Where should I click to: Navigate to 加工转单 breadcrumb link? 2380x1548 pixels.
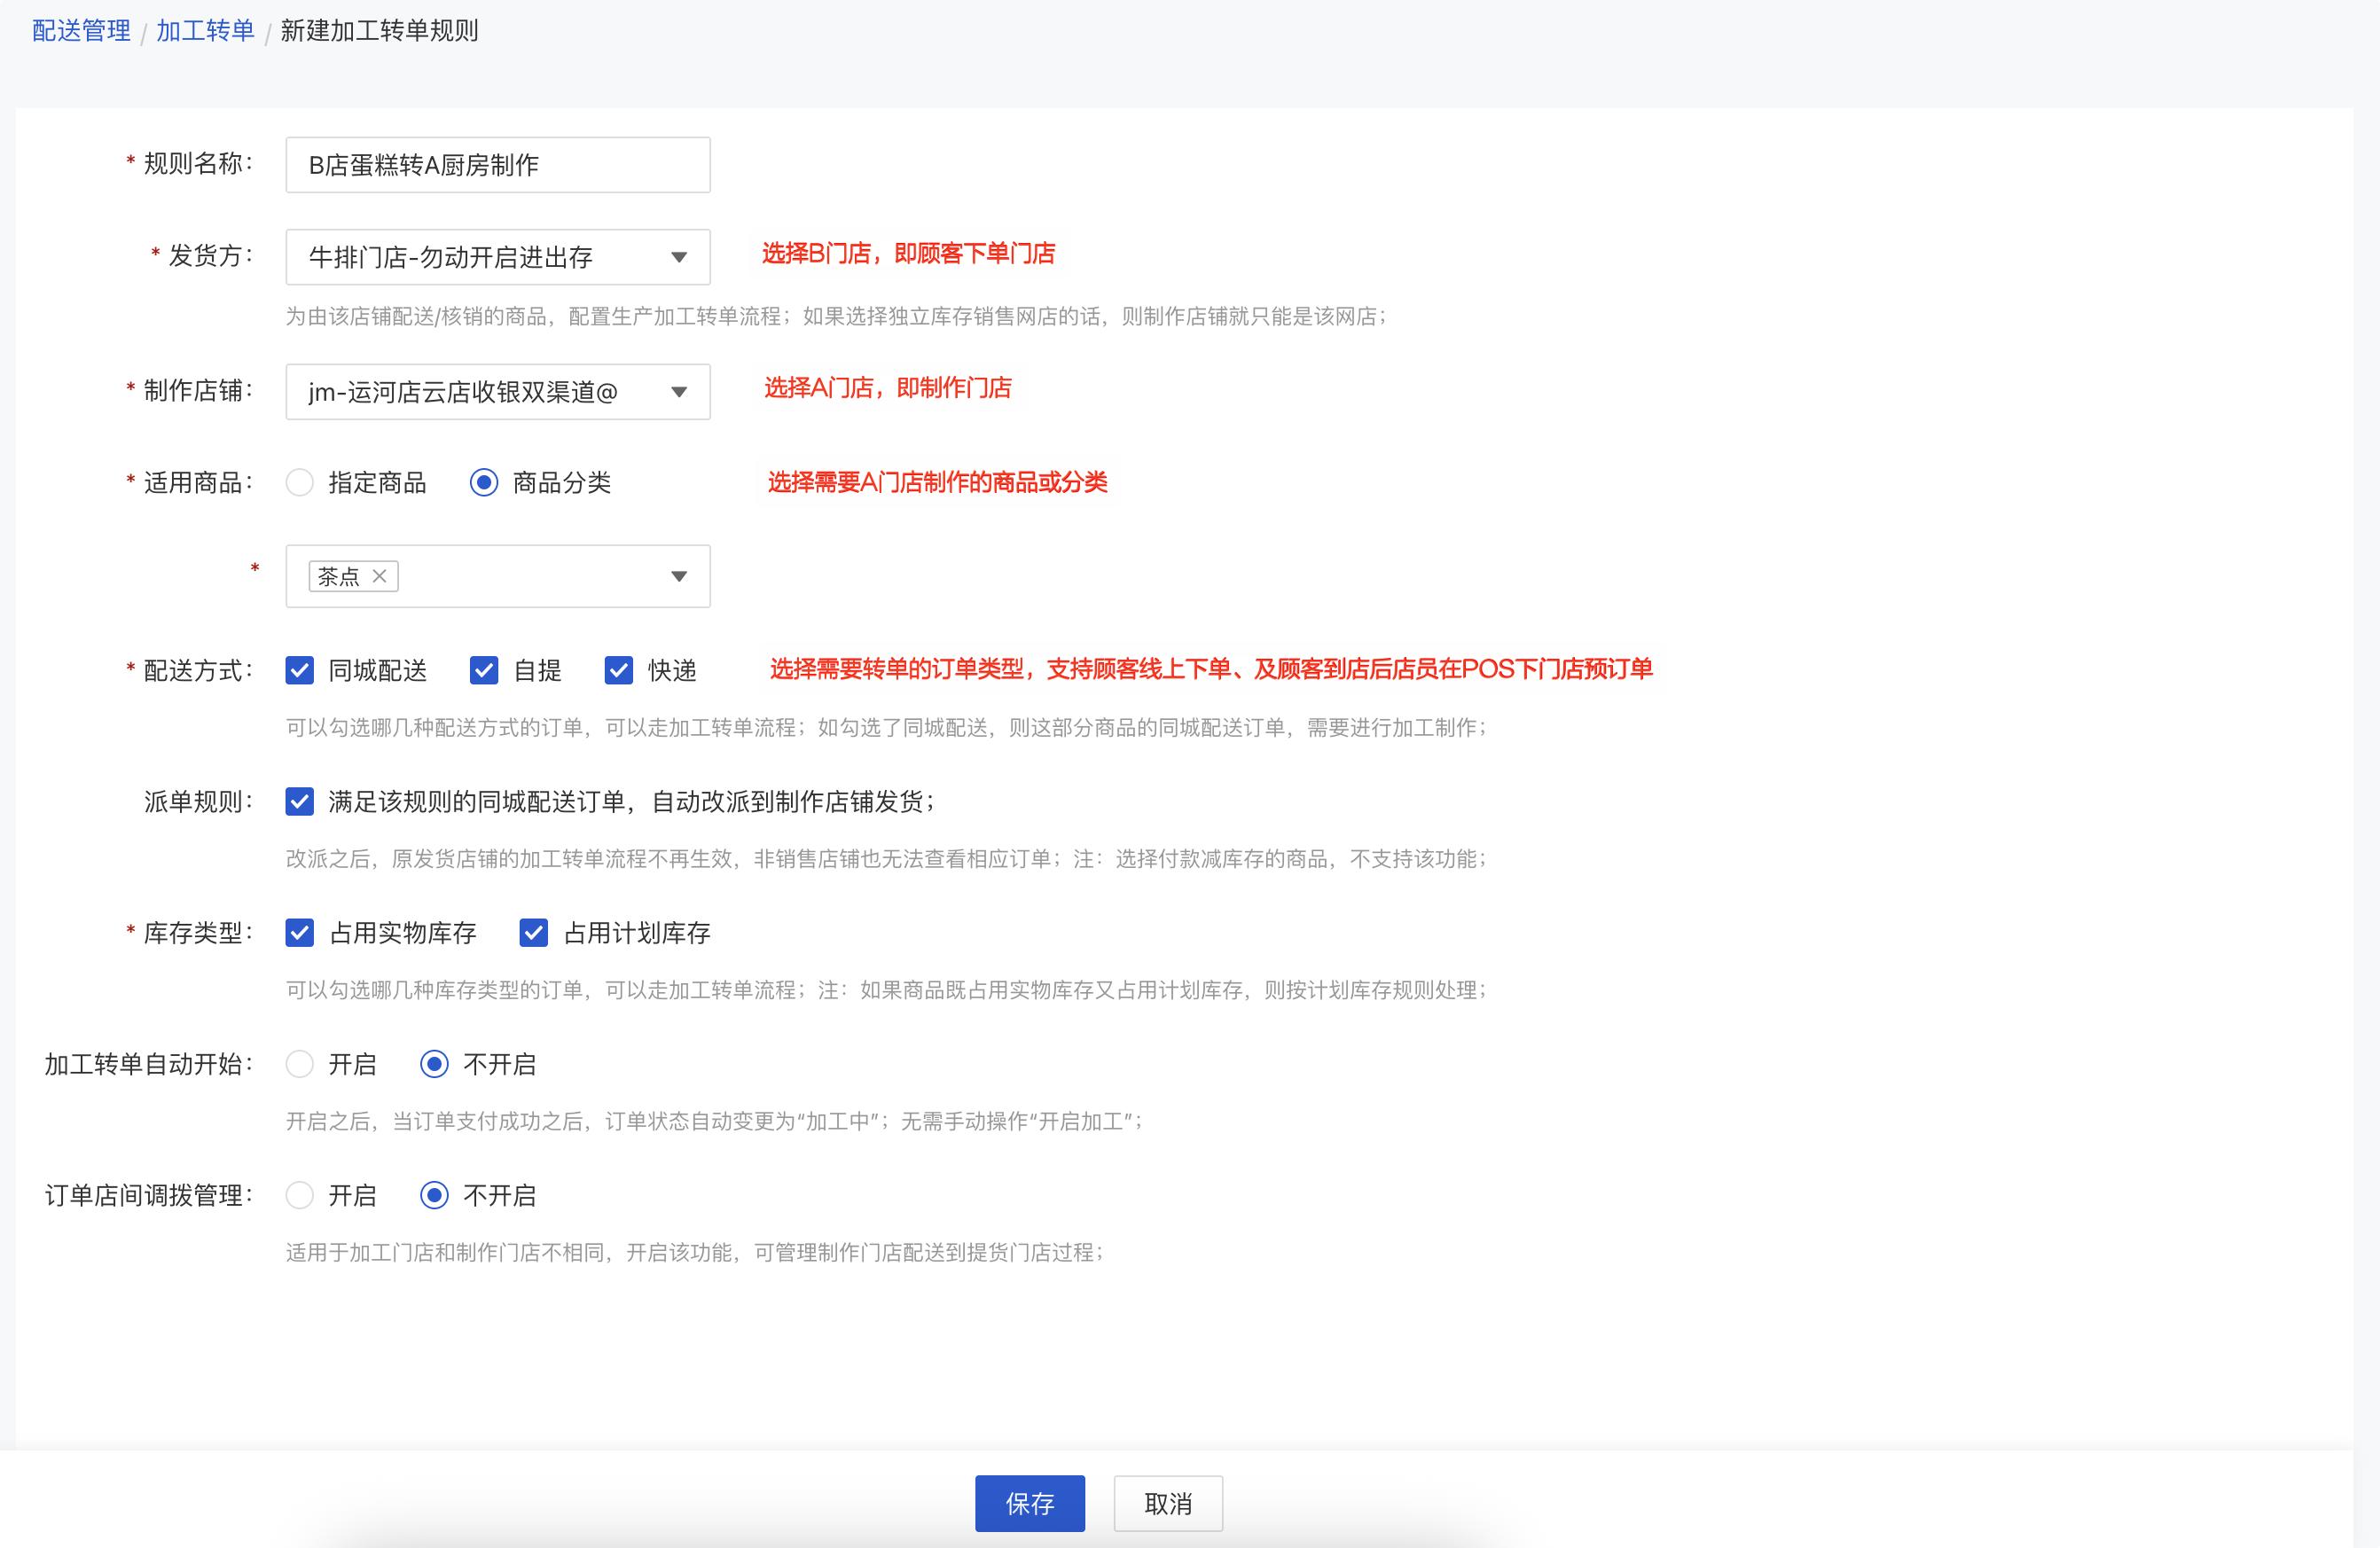click(205, 31)
